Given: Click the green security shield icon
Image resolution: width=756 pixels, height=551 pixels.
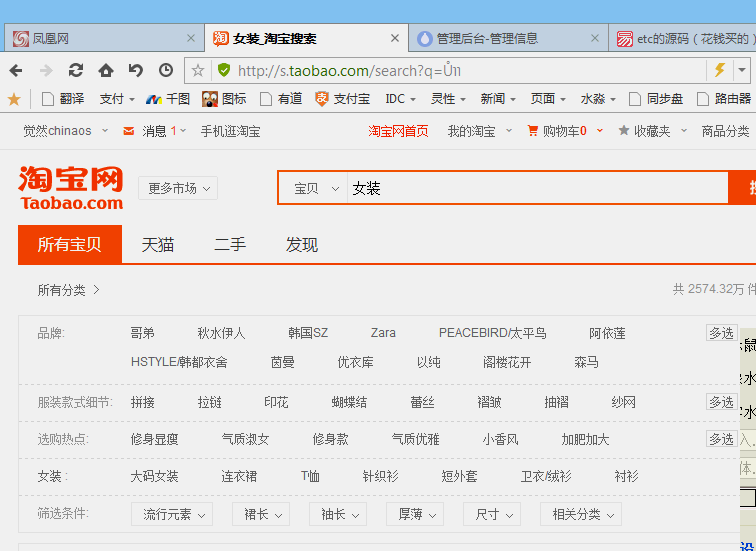Looking at the screenshot, I should coord(224,70).
